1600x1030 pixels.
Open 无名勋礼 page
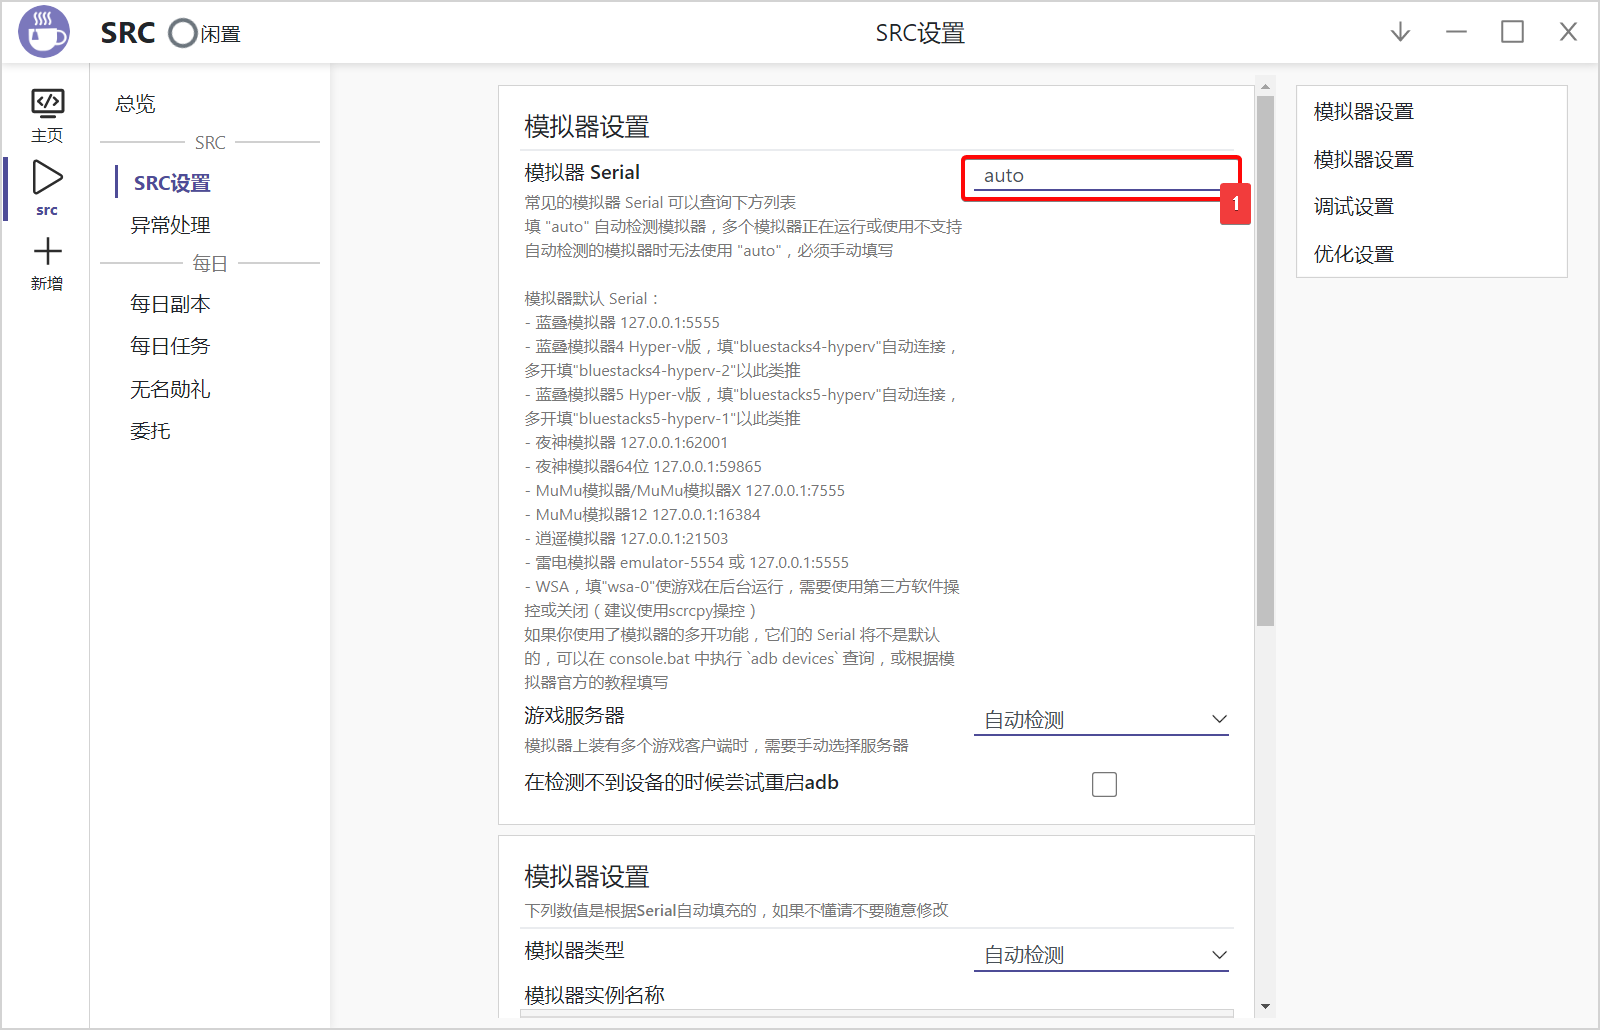pos(170,389)
